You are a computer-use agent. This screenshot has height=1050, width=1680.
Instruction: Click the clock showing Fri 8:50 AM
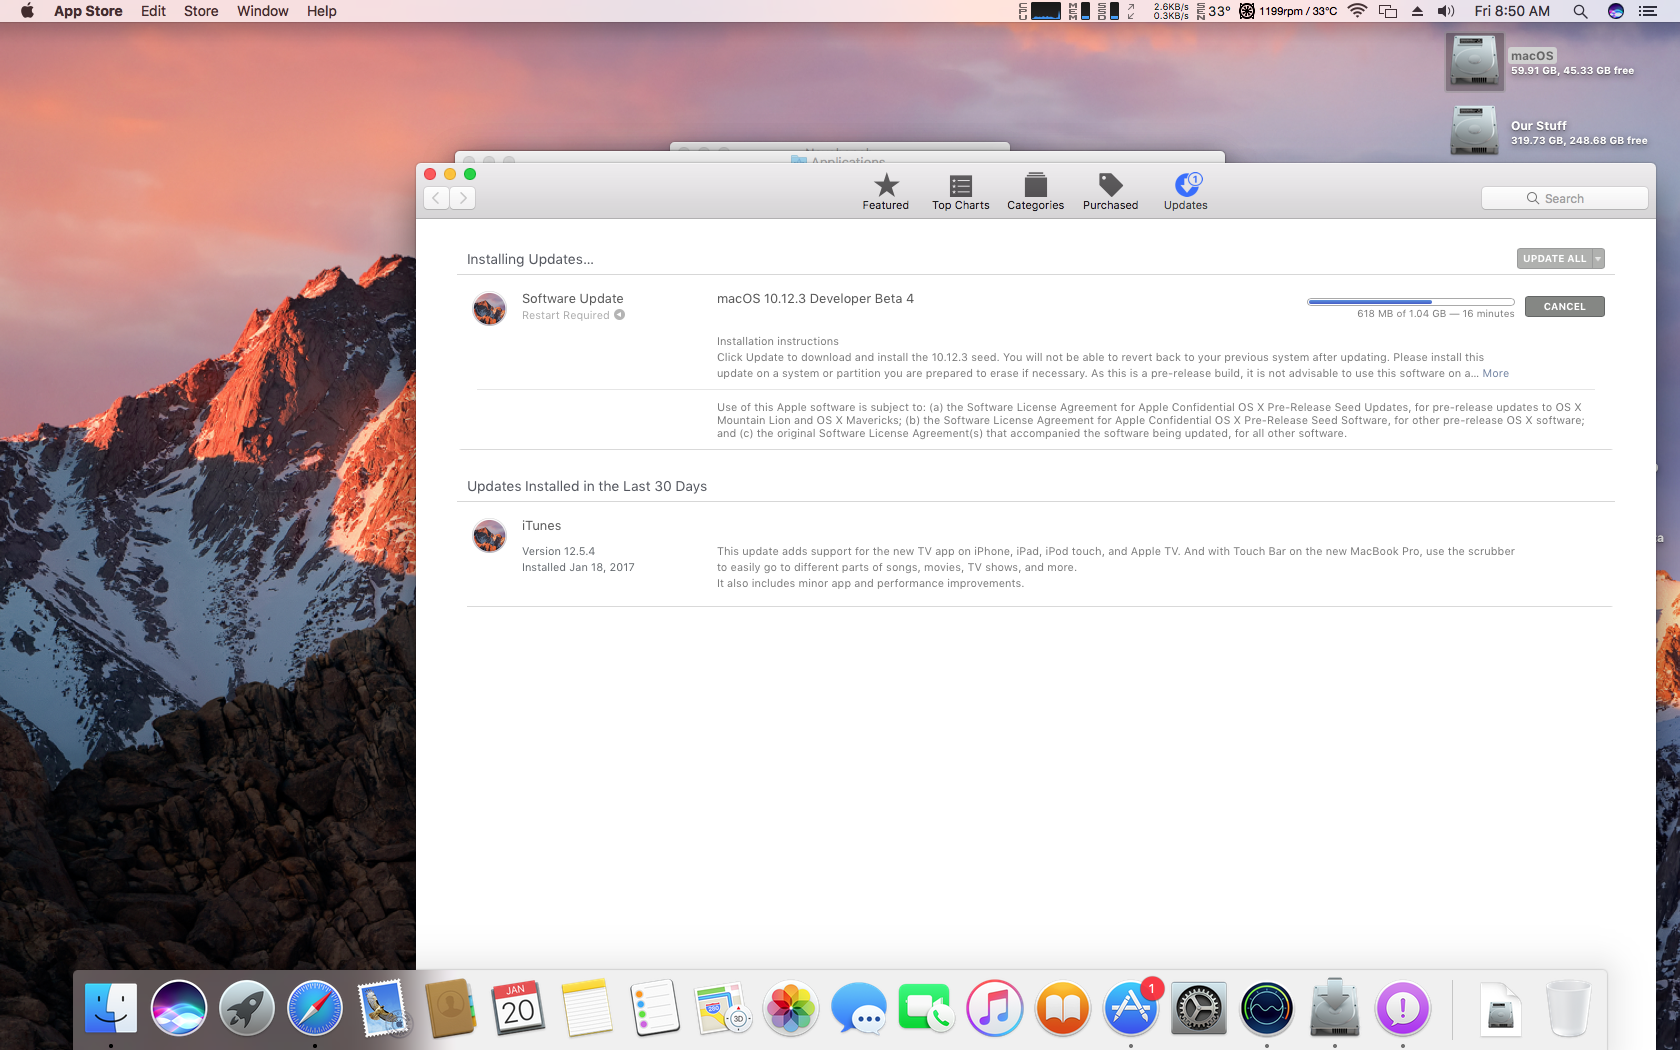(x=1512, y=11)
